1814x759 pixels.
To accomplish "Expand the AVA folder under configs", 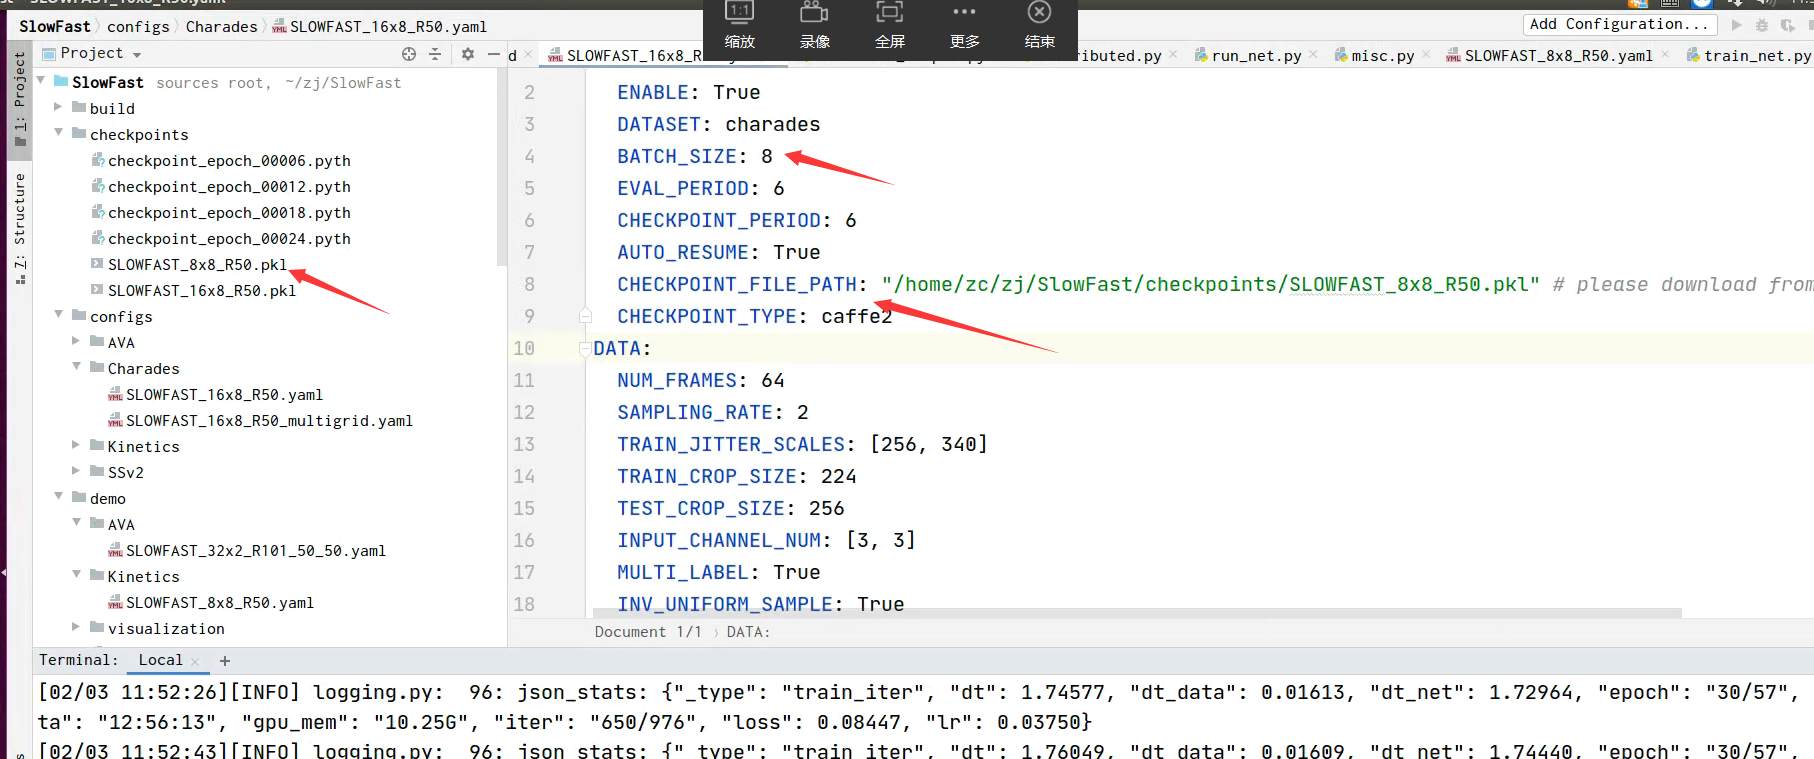I will 76,341.
